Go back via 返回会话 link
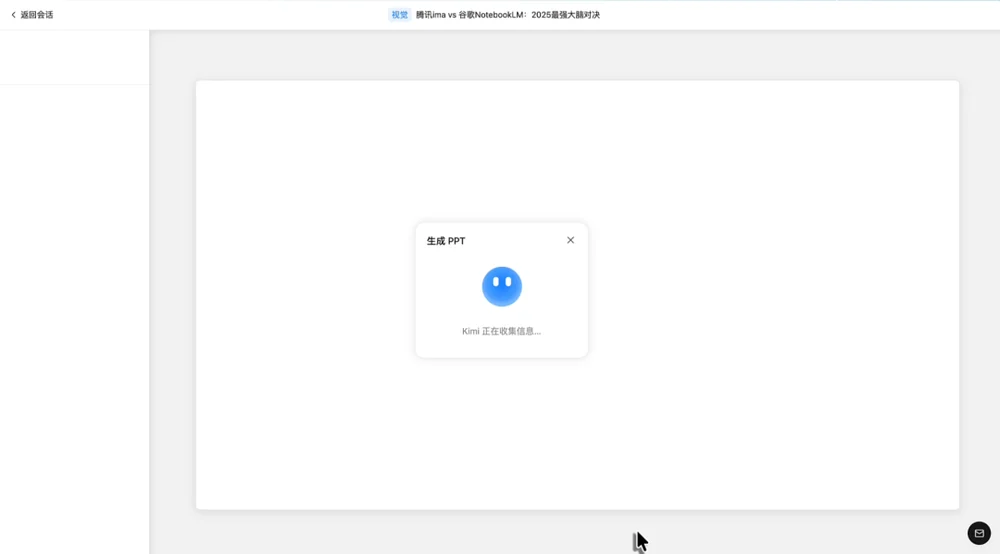The image size is (1000, 554). pyautogui.click(x=32, y=15)
